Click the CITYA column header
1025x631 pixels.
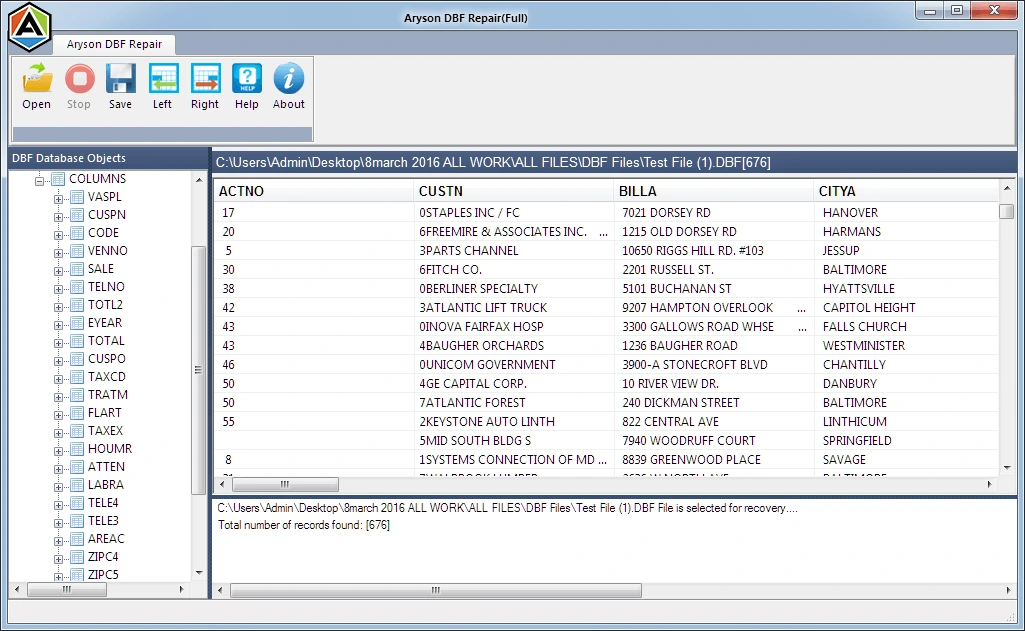coord(907,191)
